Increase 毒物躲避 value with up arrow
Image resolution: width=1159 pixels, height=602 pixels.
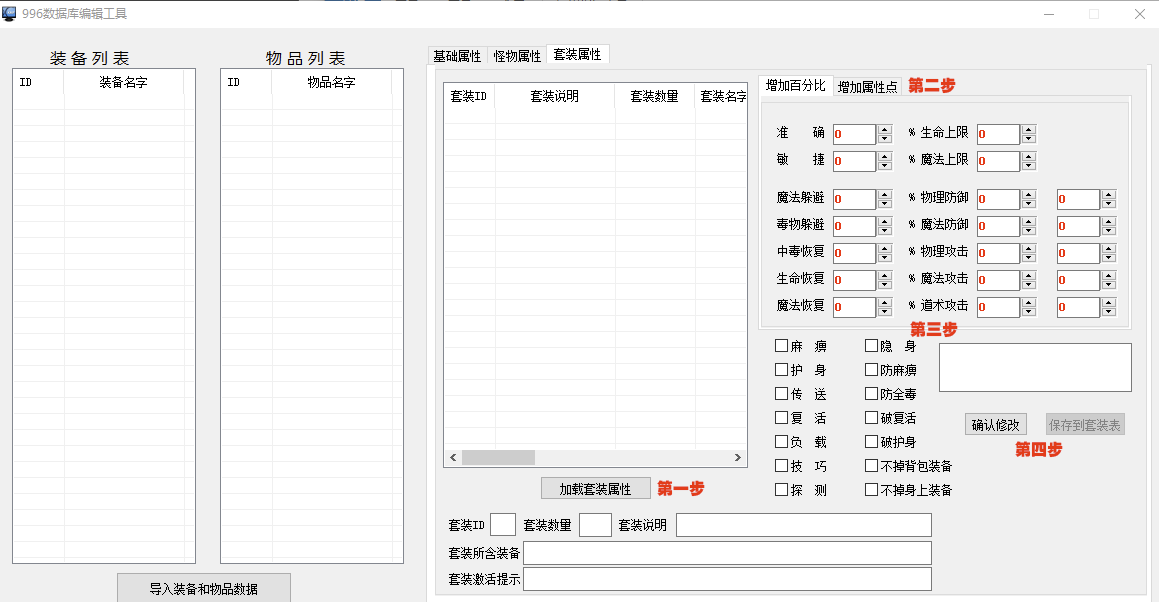click(885, 221)
